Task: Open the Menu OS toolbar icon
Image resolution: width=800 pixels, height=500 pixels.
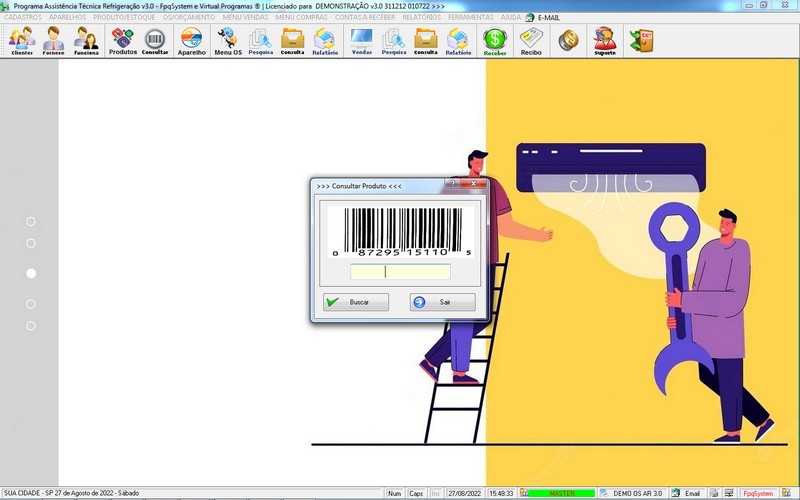Action: 228,41
